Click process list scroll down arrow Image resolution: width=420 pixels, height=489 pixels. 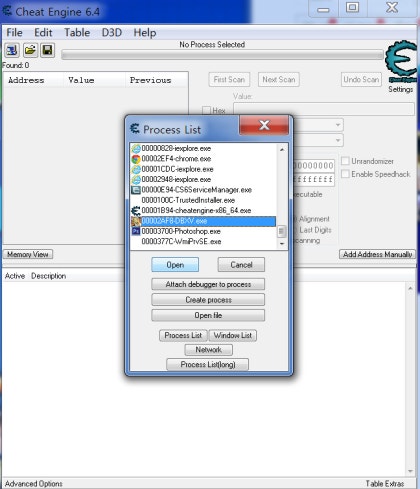[x=282, y=244]
